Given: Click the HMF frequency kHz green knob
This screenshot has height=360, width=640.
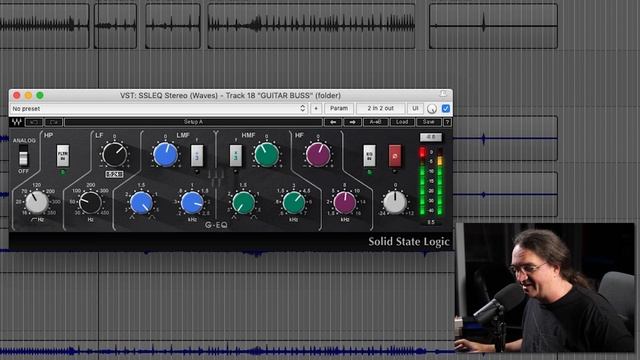Looking at the screenshot, I should click(294, 203).
